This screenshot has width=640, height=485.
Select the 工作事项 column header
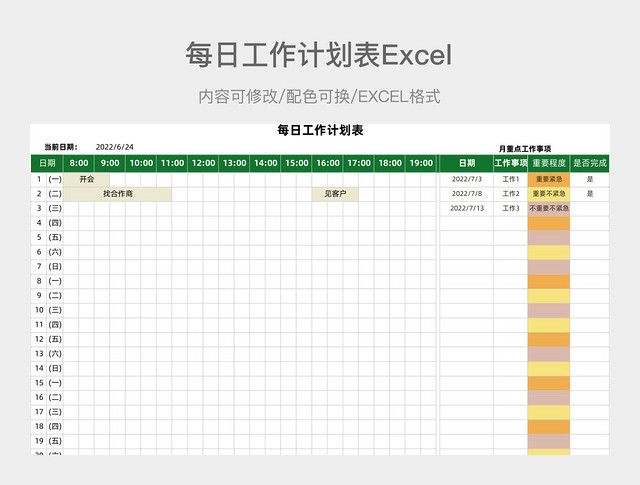511,163
